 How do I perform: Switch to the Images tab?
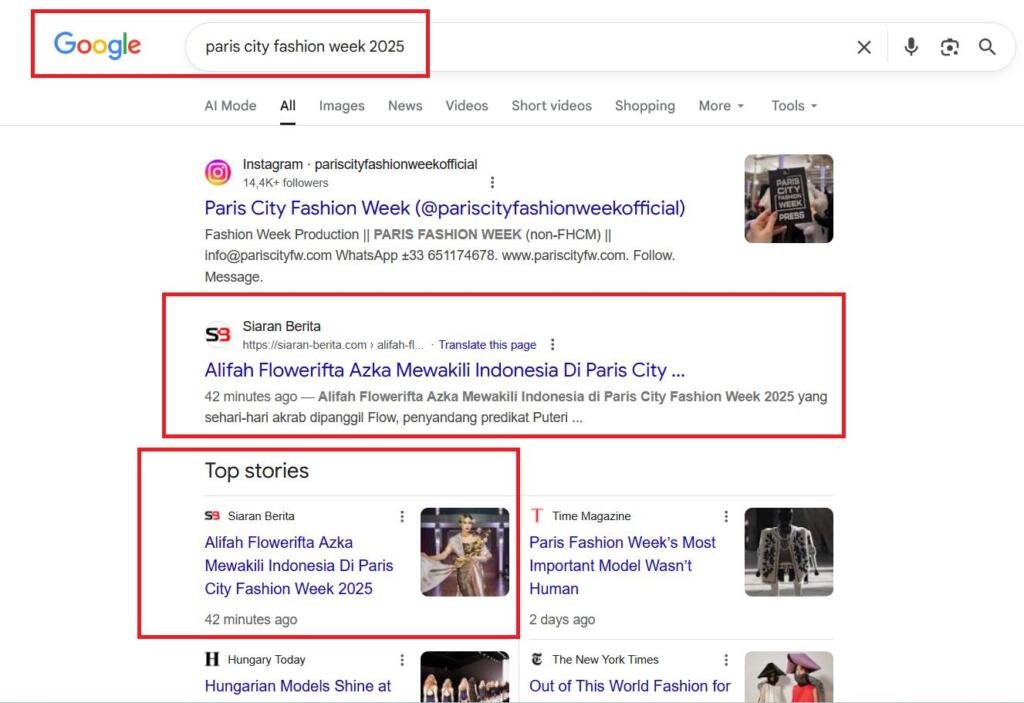[x=341, y=106]
